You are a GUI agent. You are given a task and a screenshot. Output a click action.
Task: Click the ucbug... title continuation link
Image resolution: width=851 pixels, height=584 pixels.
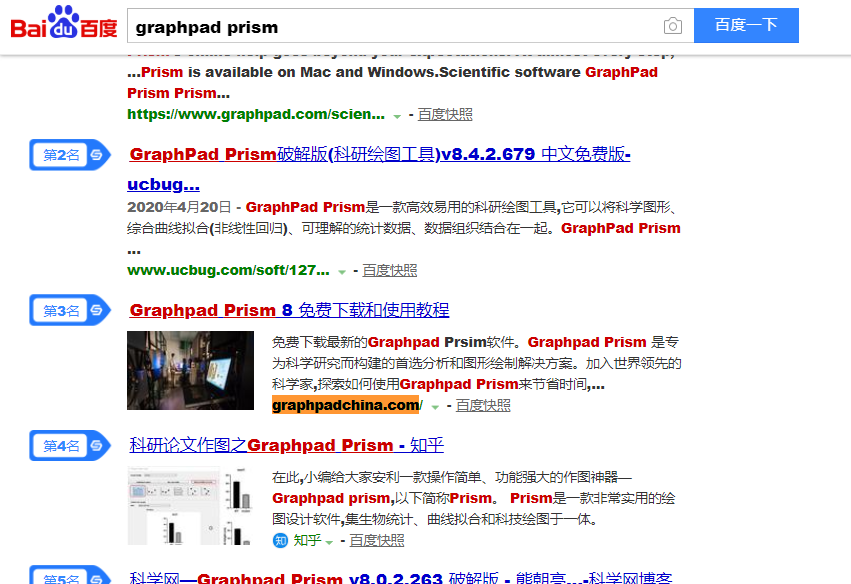click(163, 184)
